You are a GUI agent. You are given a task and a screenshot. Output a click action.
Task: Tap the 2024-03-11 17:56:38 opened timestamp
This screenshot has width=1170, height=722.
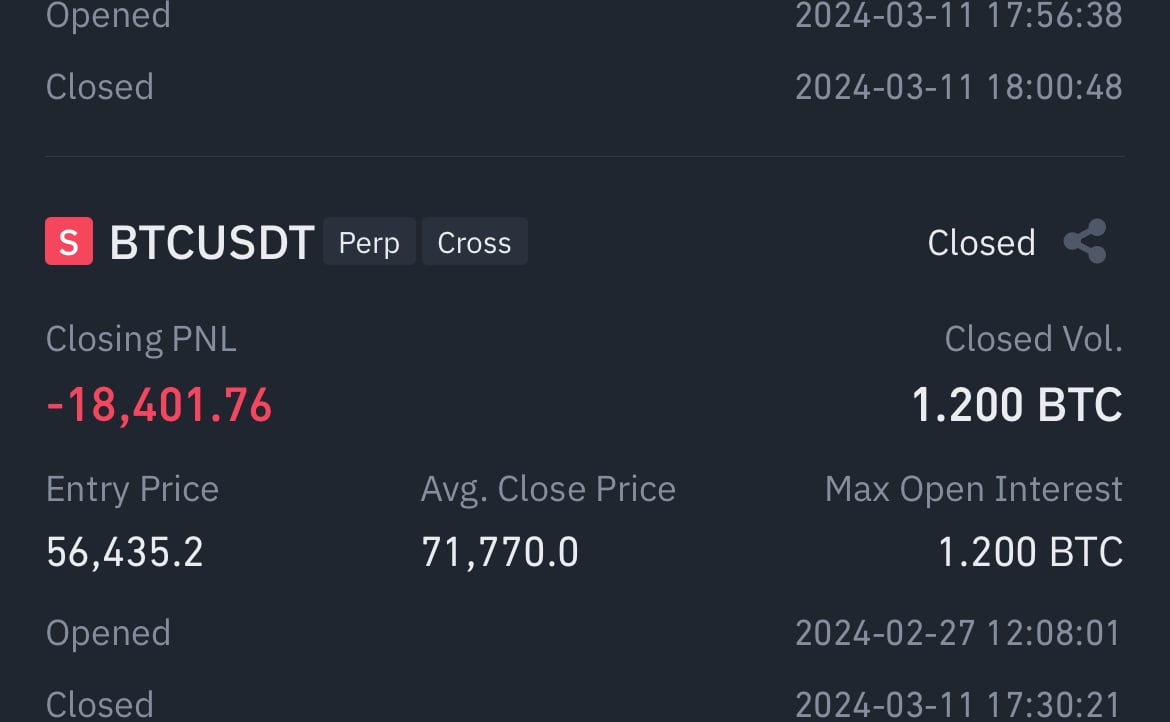(958, 16)
